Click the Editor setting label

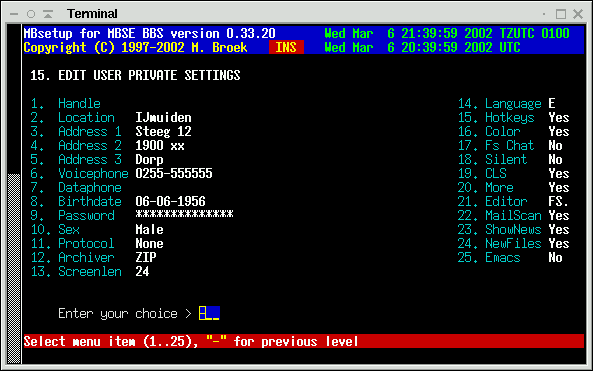pos(506,201)
